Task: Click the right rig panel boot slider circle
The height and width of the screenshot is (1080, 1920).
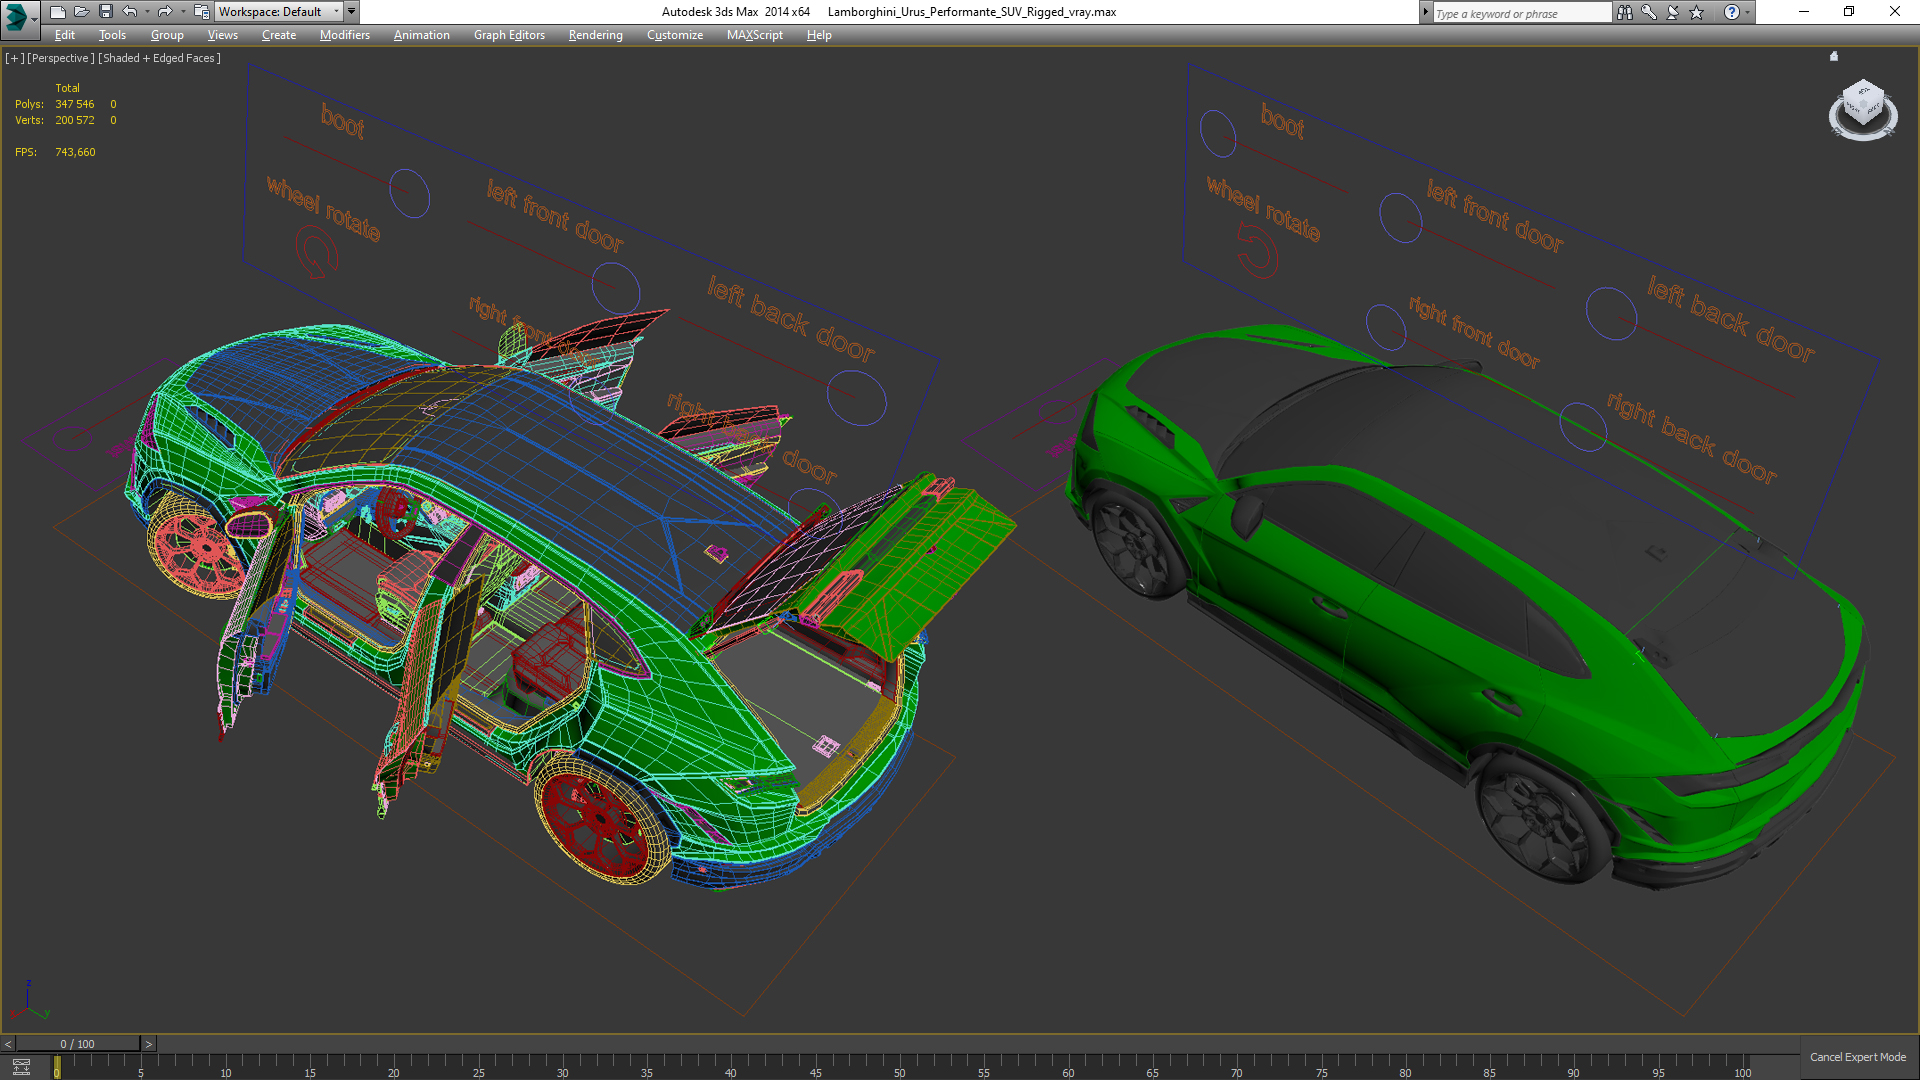Action: 1217,134
